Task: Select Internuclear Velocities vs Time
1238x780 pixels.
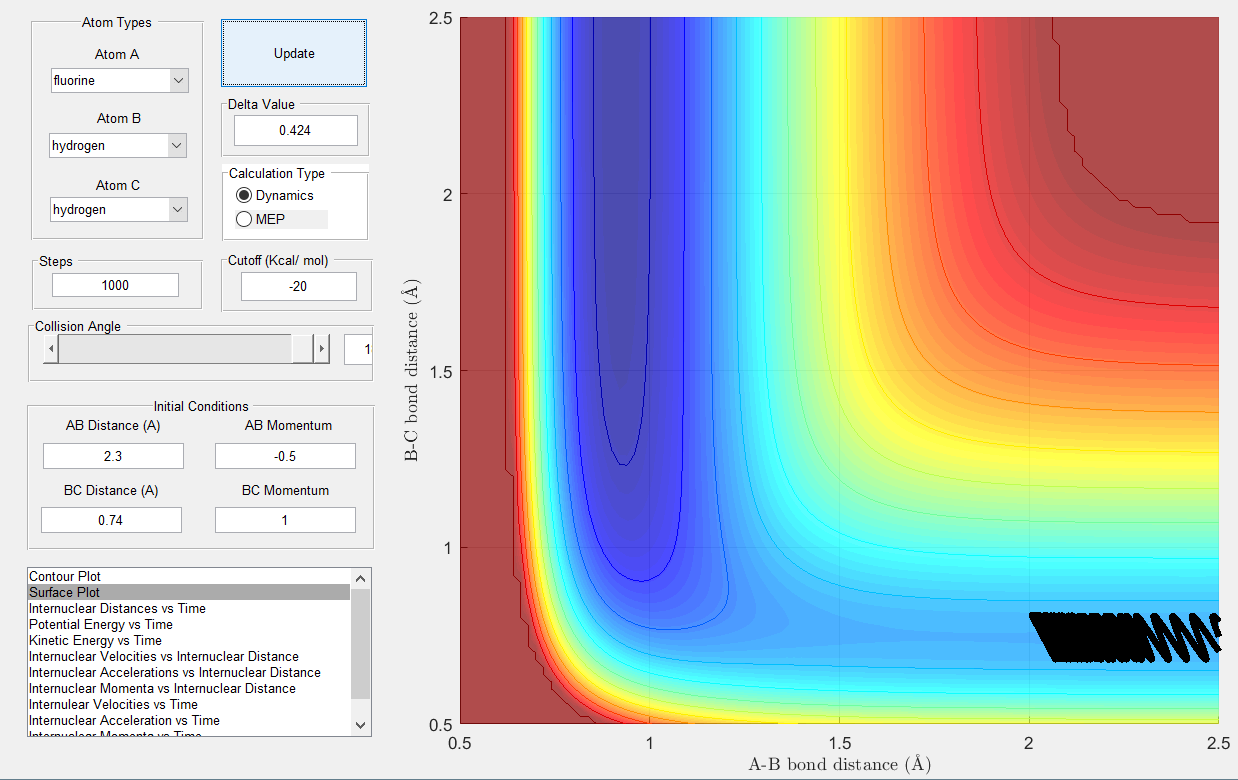Action: pos(189,704)
